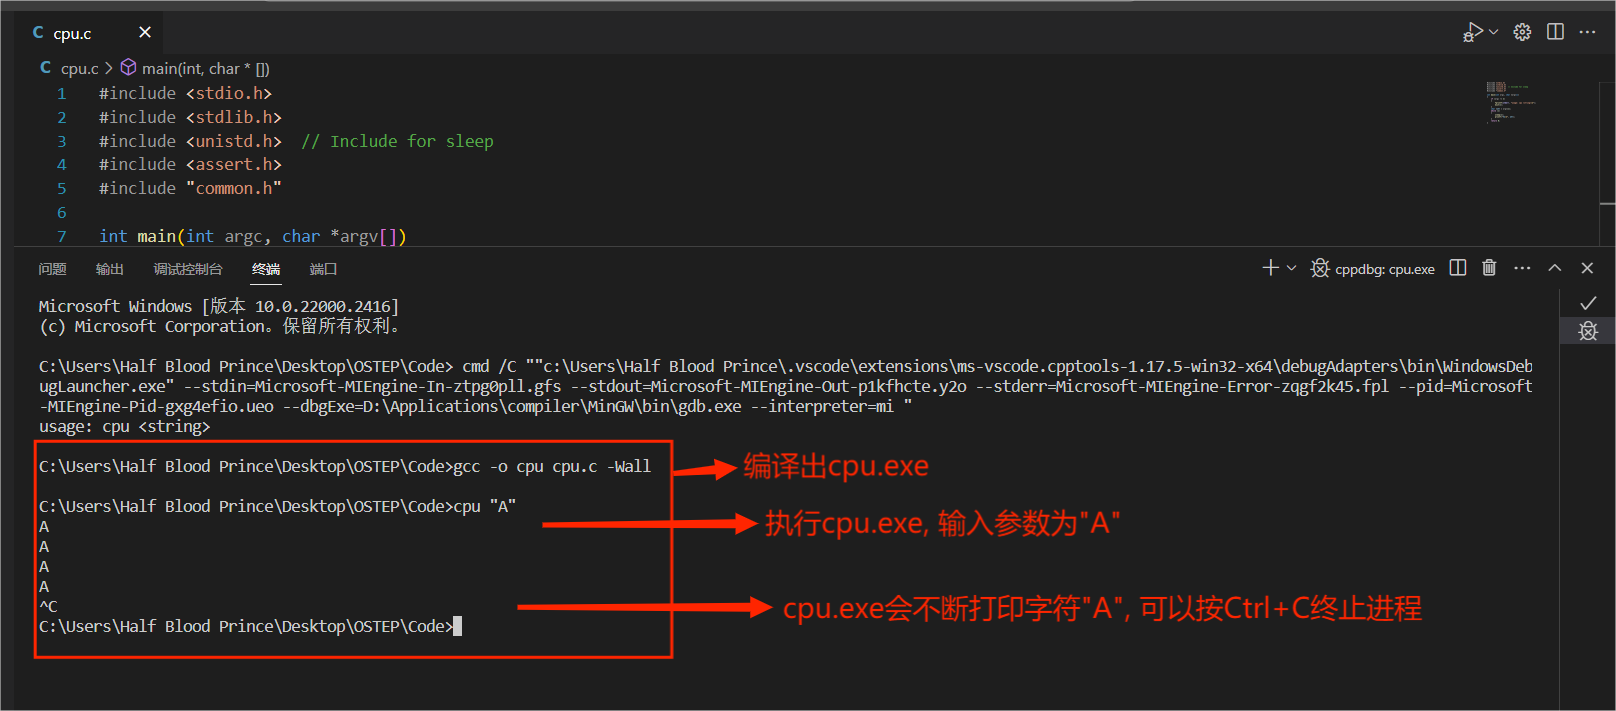Maximize the panel with the chevron up

(1555, 268)
